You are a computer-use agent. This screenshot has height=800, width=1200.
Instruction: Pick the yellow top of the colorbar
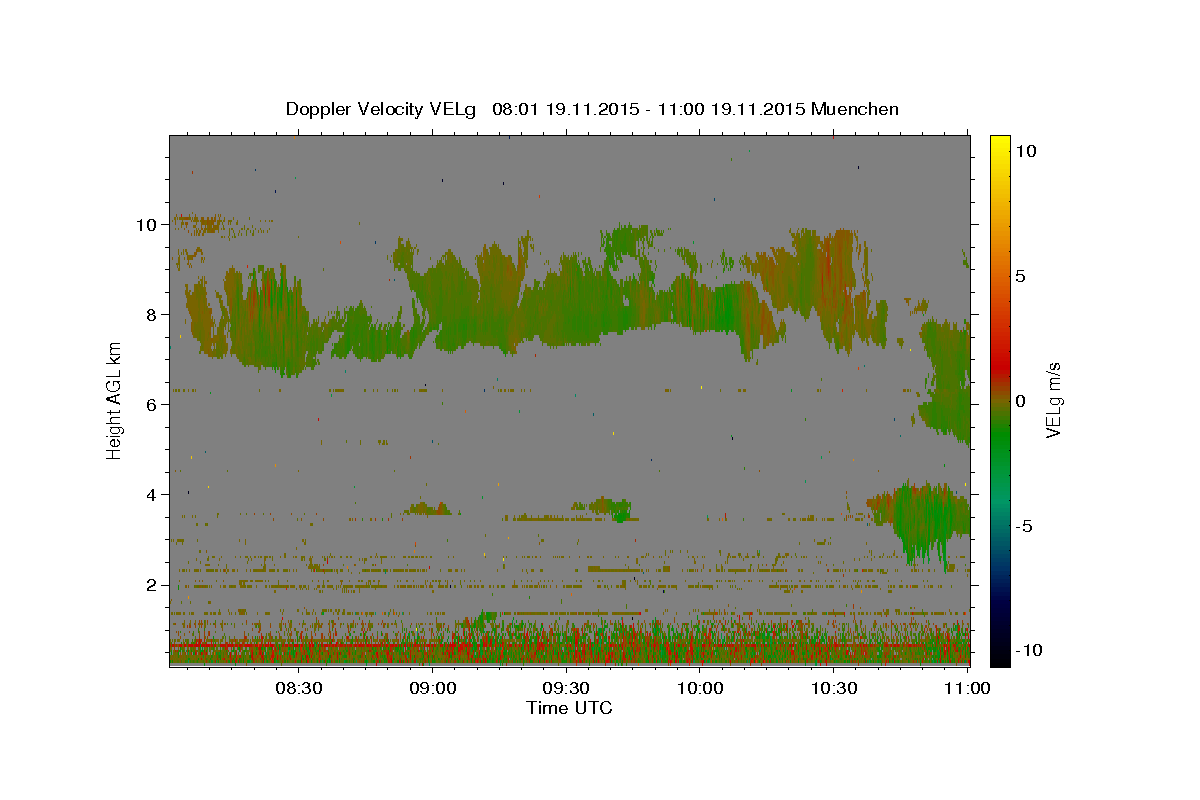[999, 142]
